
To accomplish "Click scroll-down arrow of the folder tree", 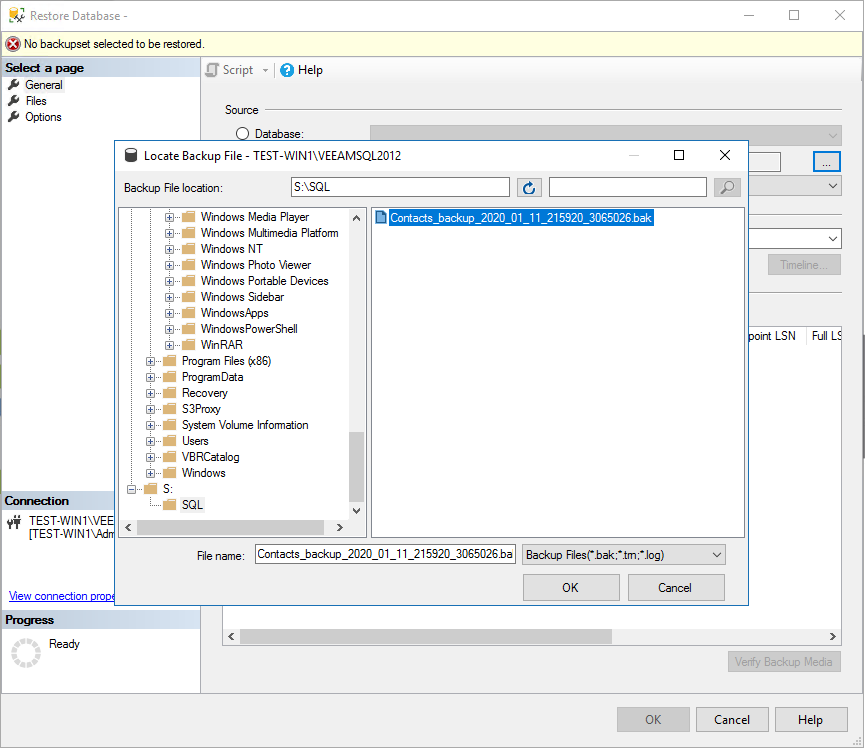I will click(356, 511).
